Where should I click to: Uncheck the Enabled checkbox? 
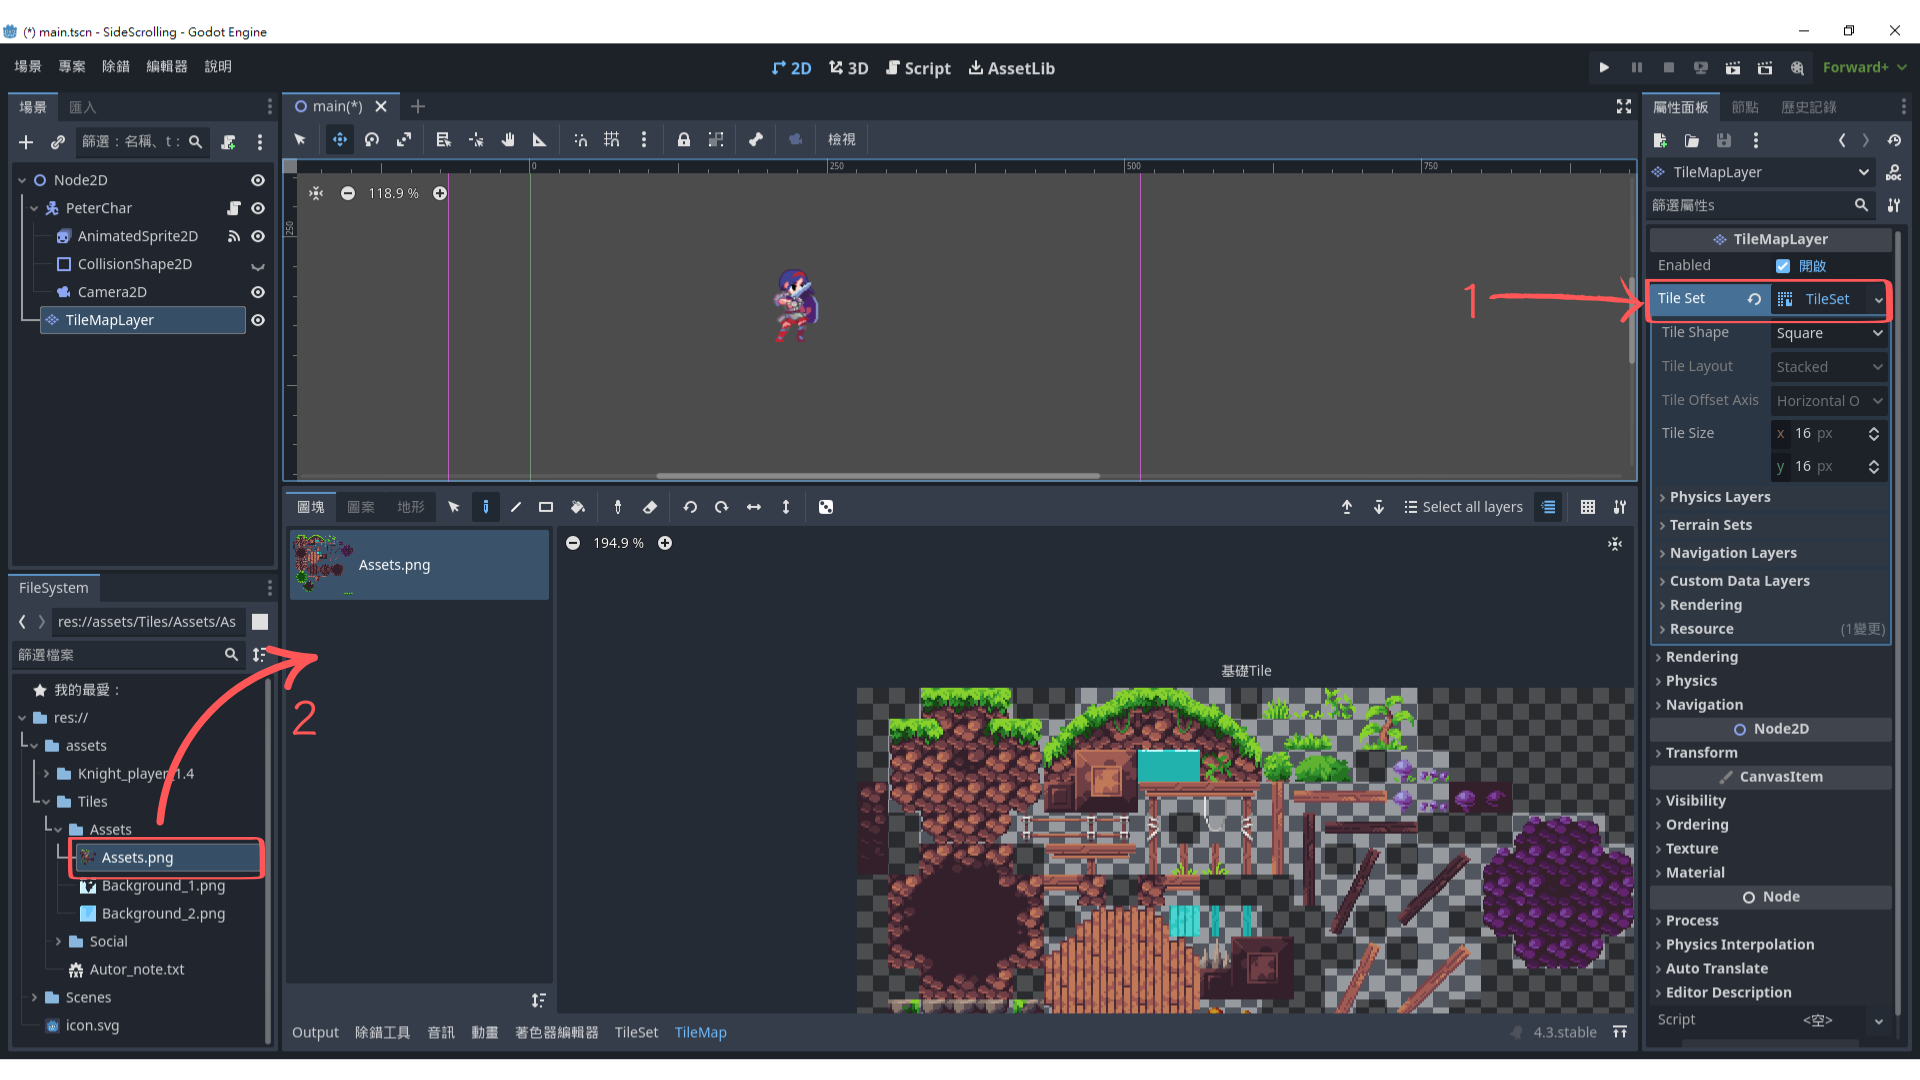click(1783, 266)
